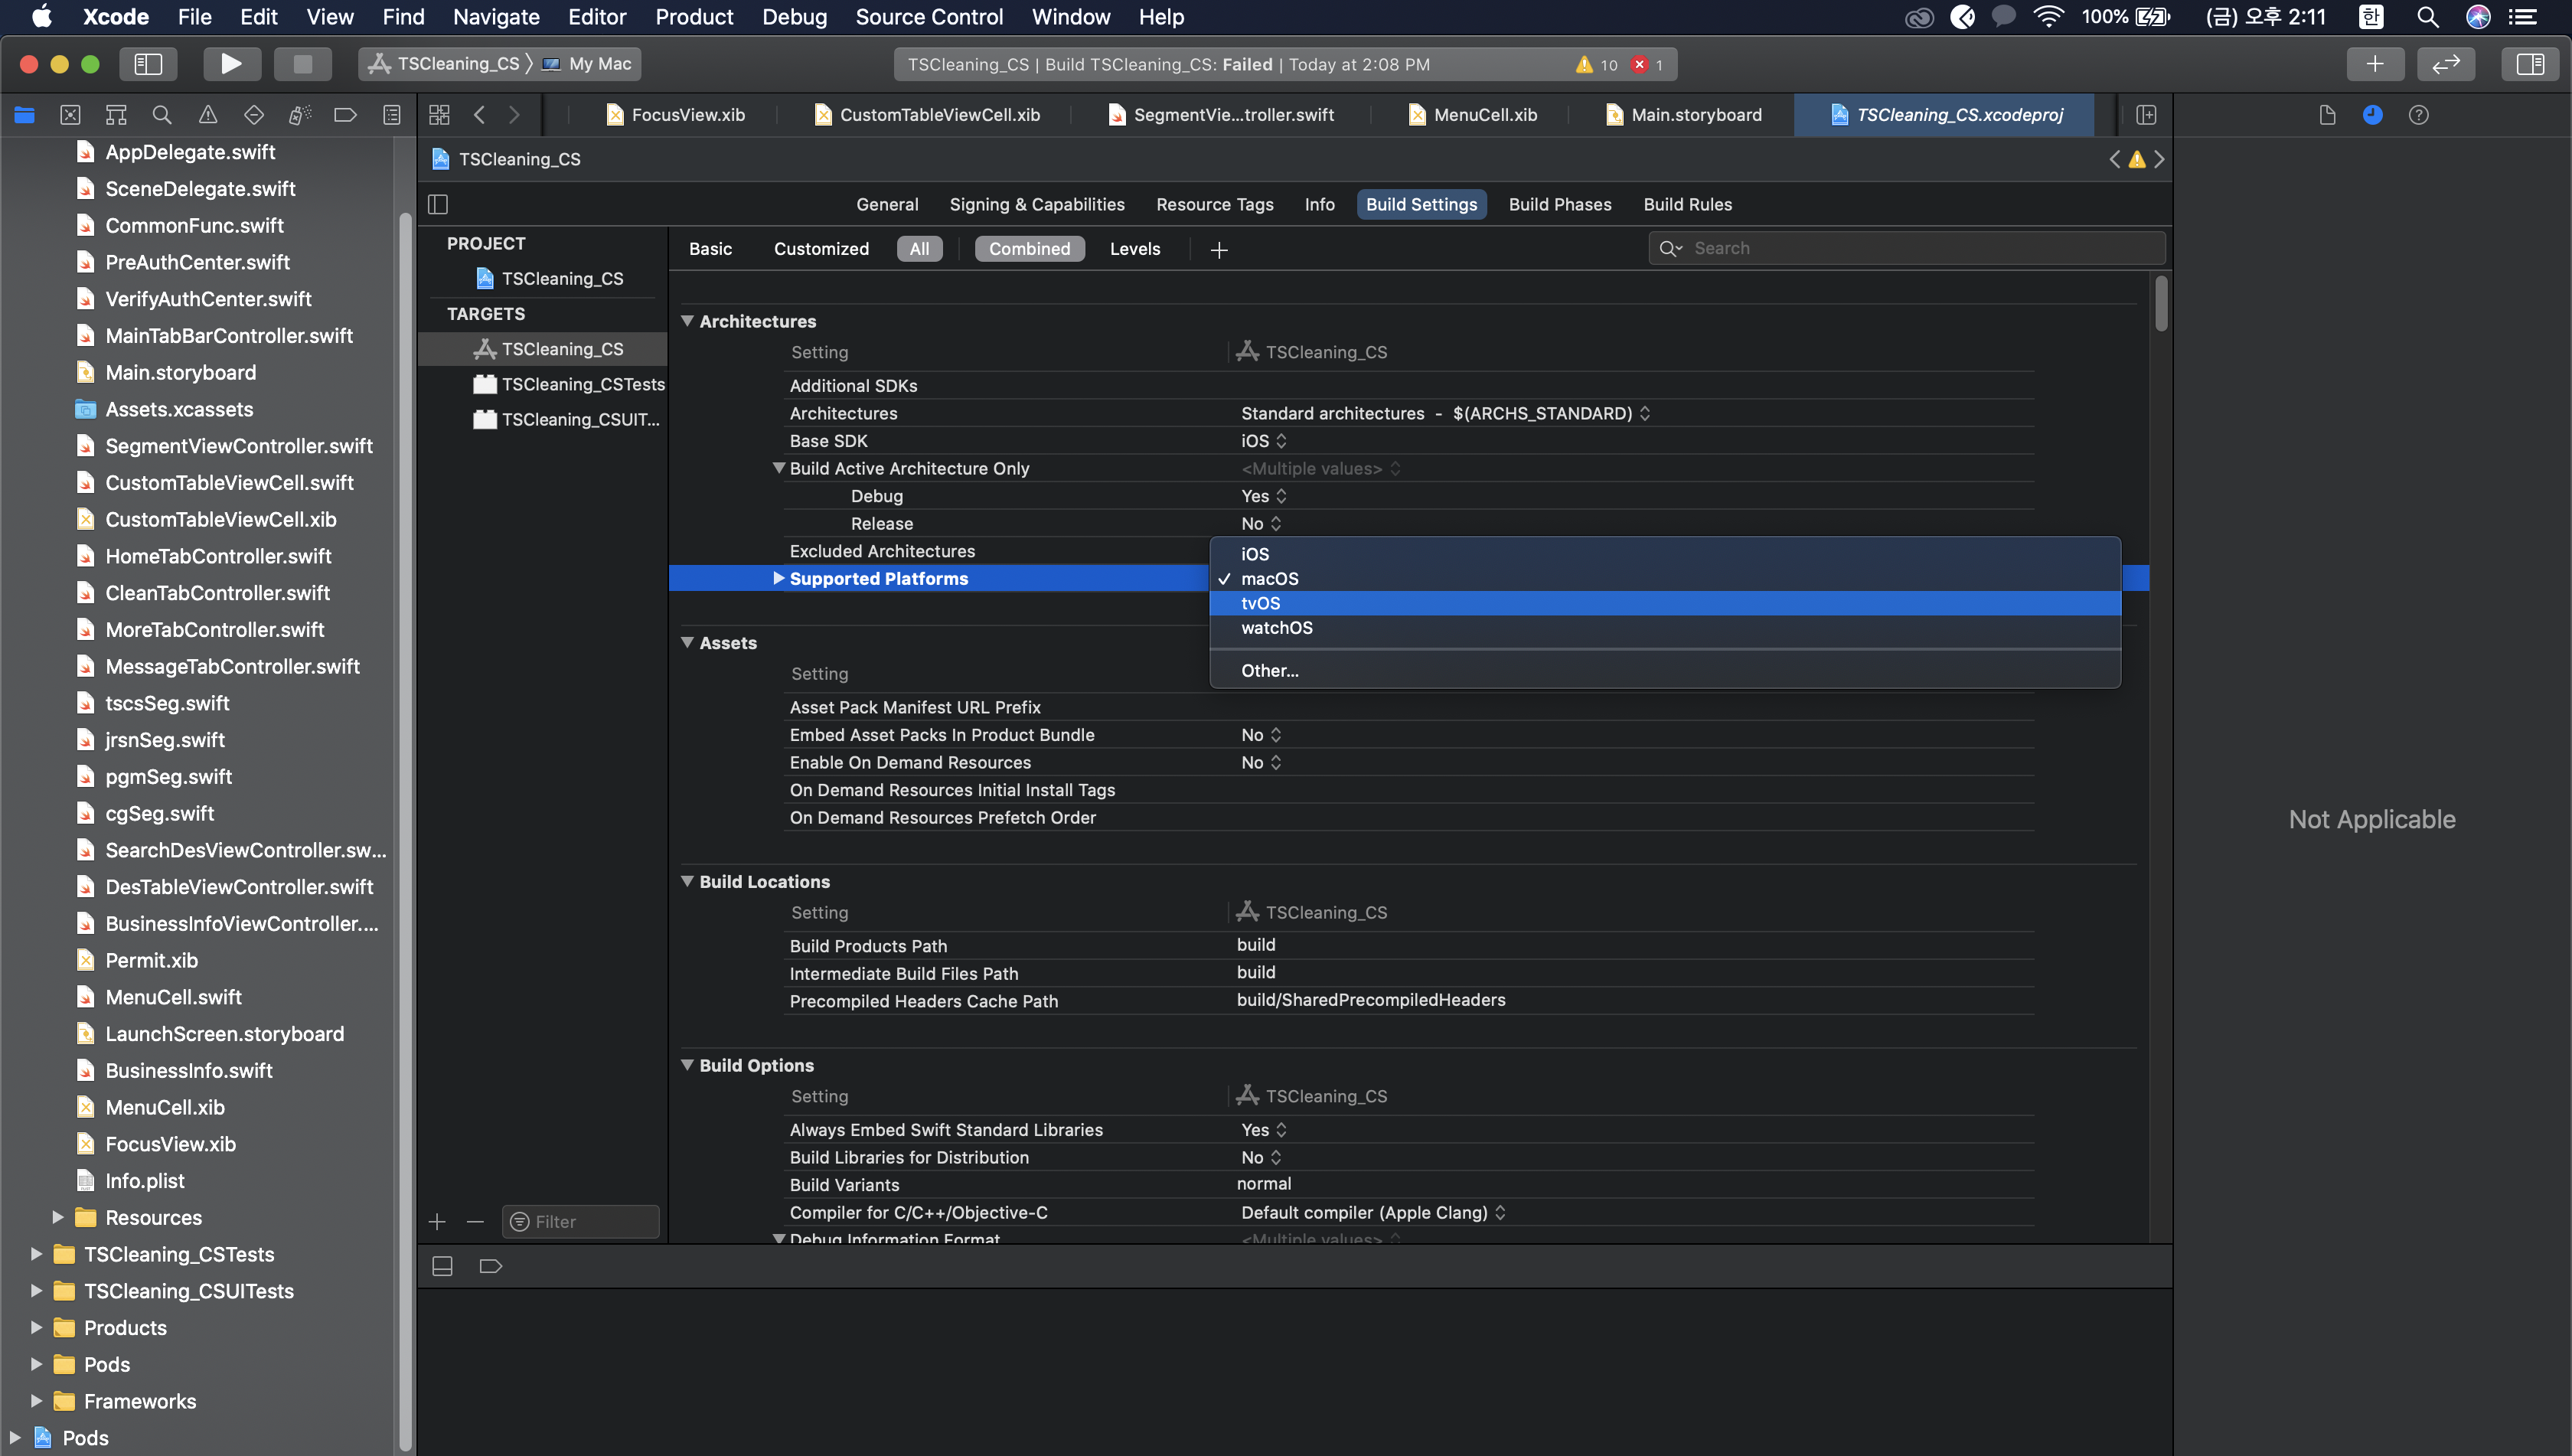This screenshot has height=1456, width=2572.
Task: Open the Signing & Capabilities tab
Action: [x=1037, y=204]
